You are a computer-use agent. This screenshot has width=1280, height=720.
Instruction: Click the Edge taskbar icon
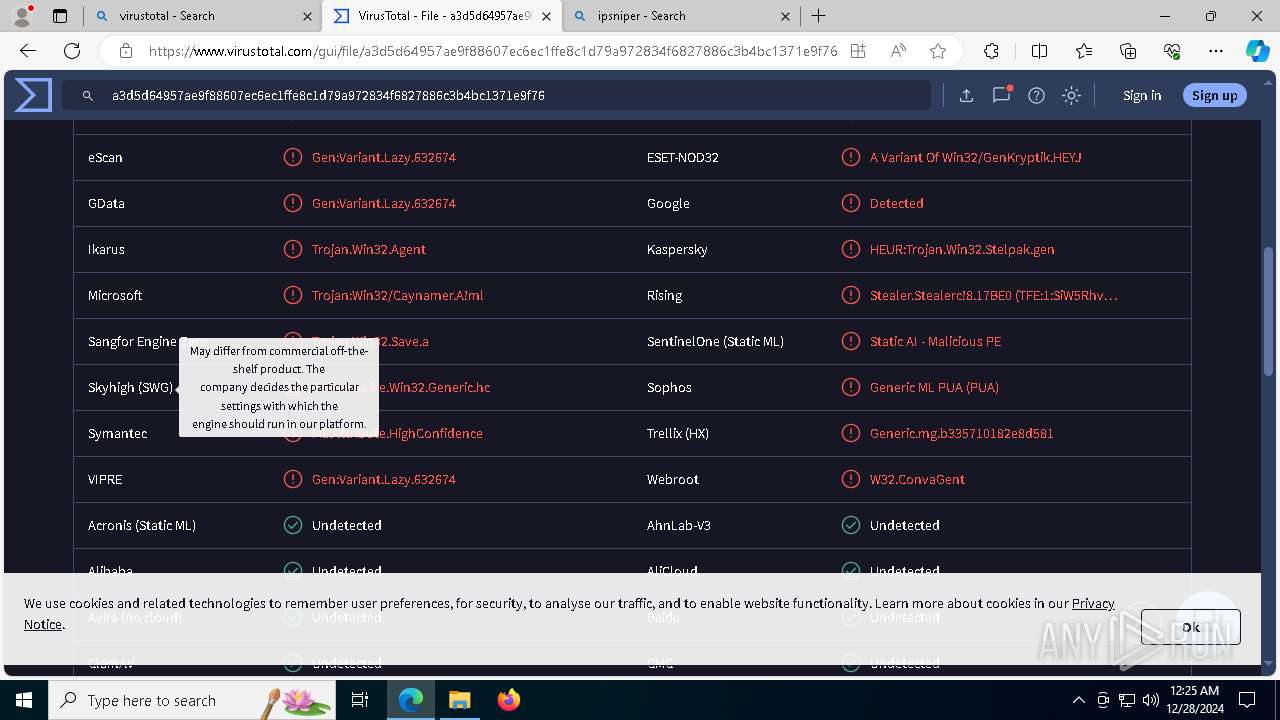click(411, 700)
